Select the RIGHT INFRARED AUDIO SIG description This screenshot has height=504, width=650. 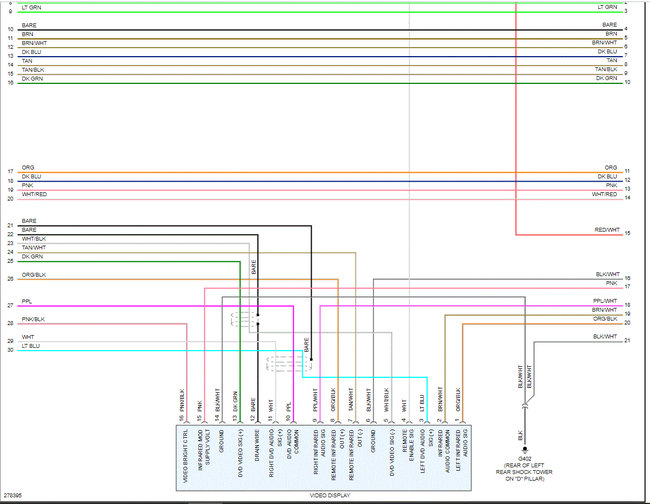coord(319,452)
